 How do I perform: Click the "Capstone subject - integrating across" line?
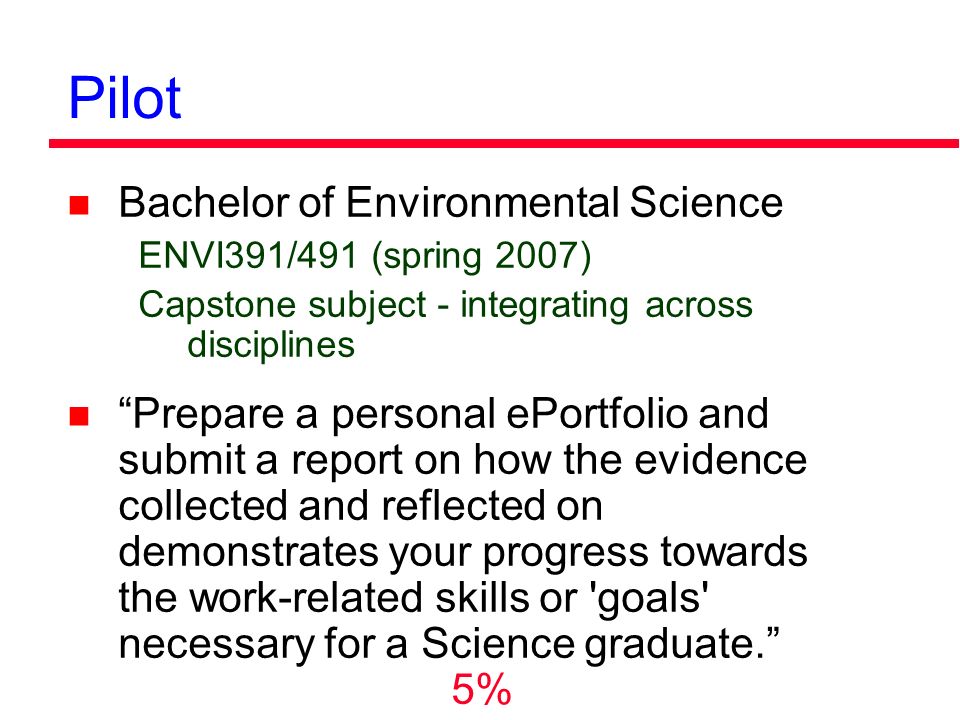pos(446,305)
